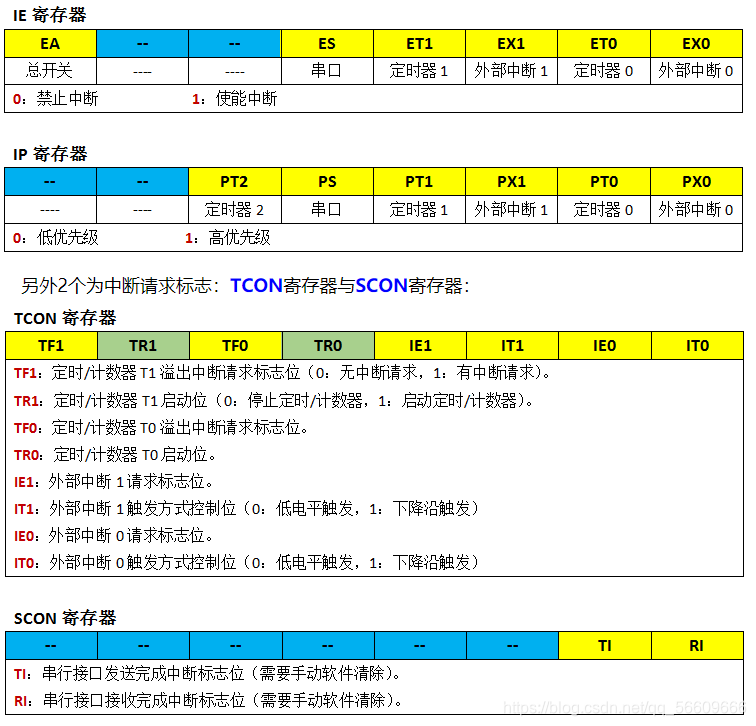The height and width of the screenshot is (726, 756).
Task: Click the EX0 header cell
Action: tap(696, 44)
